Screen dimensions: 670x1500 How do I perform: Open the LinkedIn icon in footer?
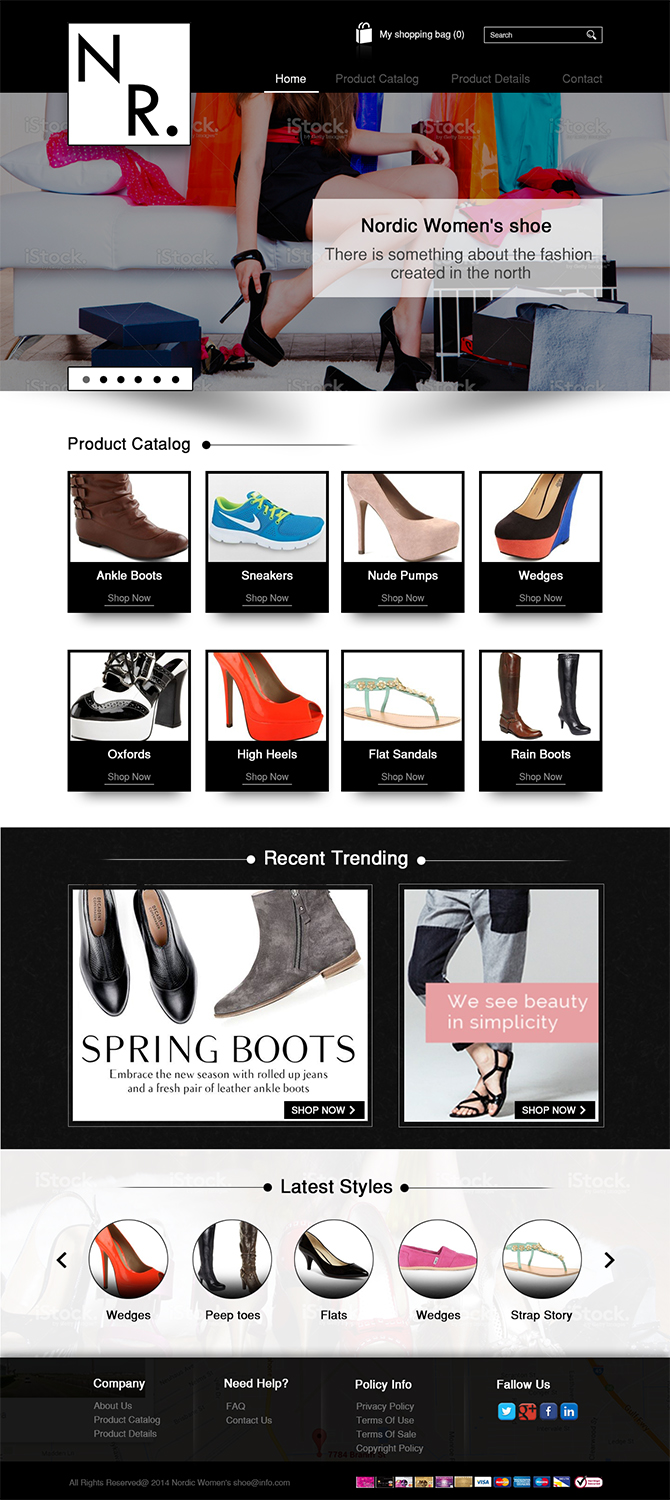tap(569, 1411)
